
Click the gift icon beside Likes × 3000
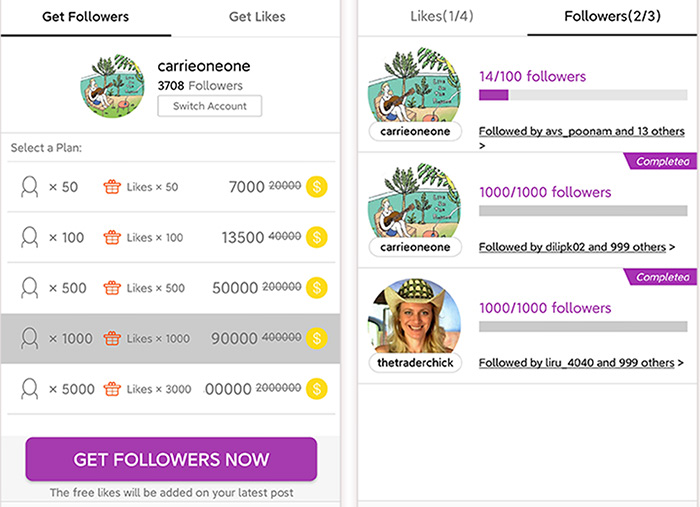(112, 389)
